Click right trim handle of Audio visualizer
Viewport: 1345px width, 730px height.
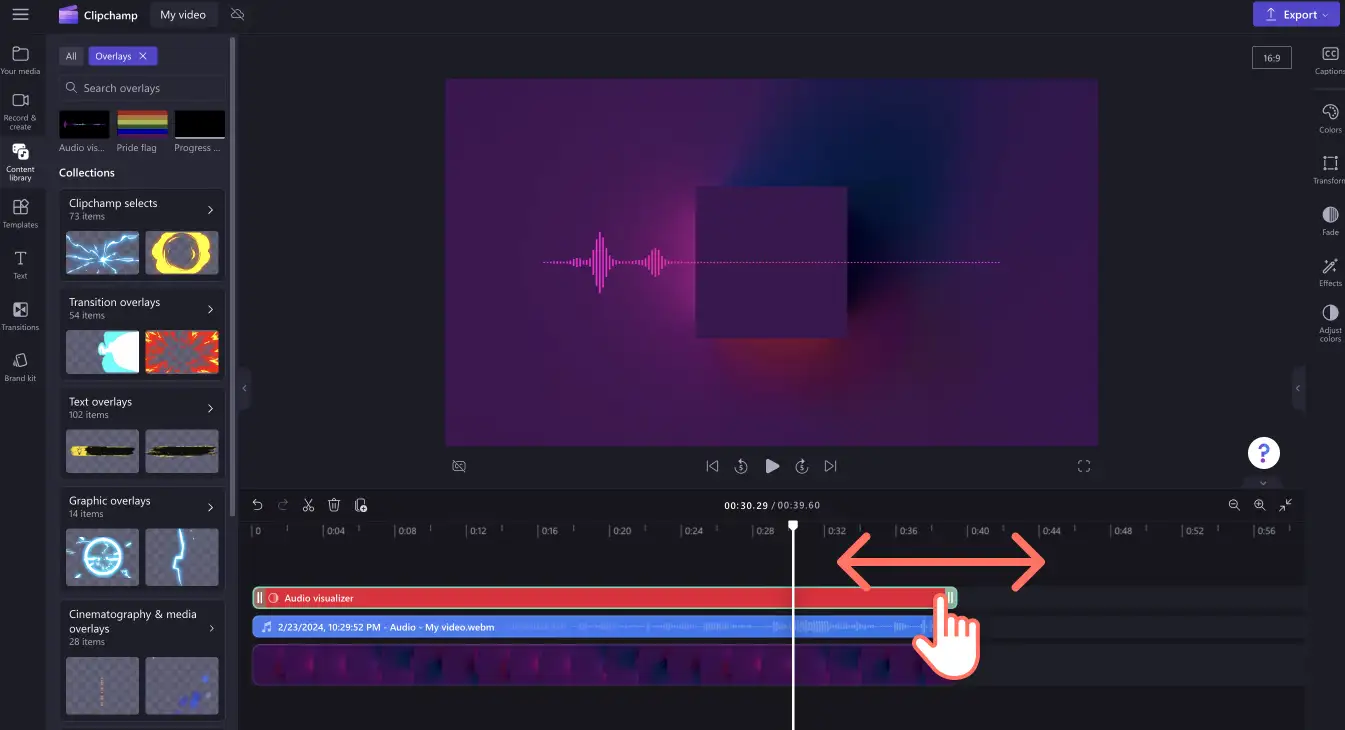951,598
